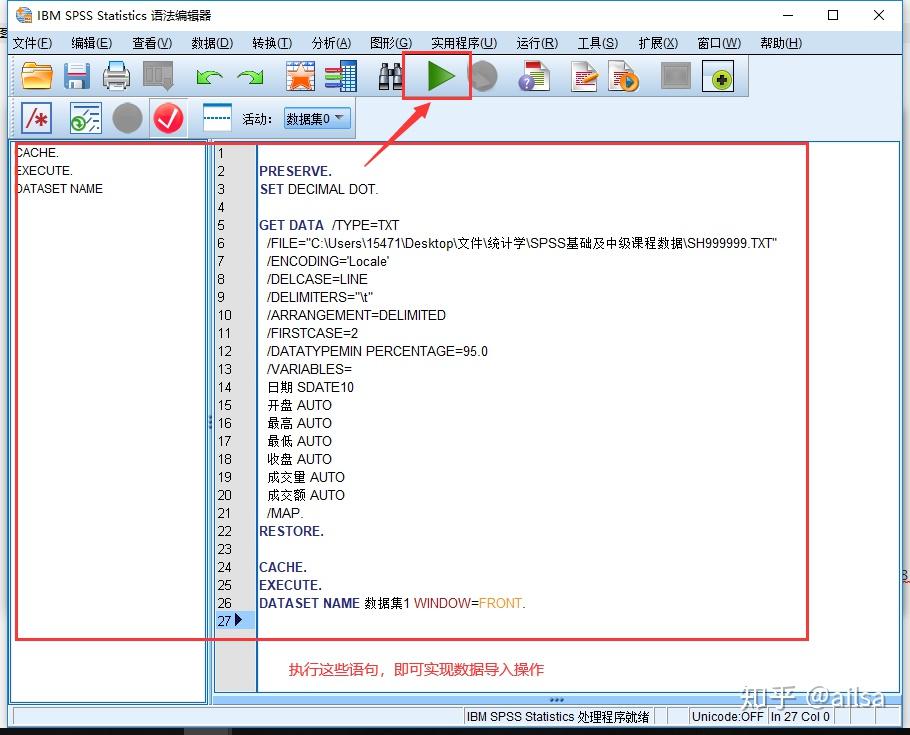Image resolution: width=910 pixels, height=735 pixels.
Task: Run selection with the green play button
Action: click(440, 76)
